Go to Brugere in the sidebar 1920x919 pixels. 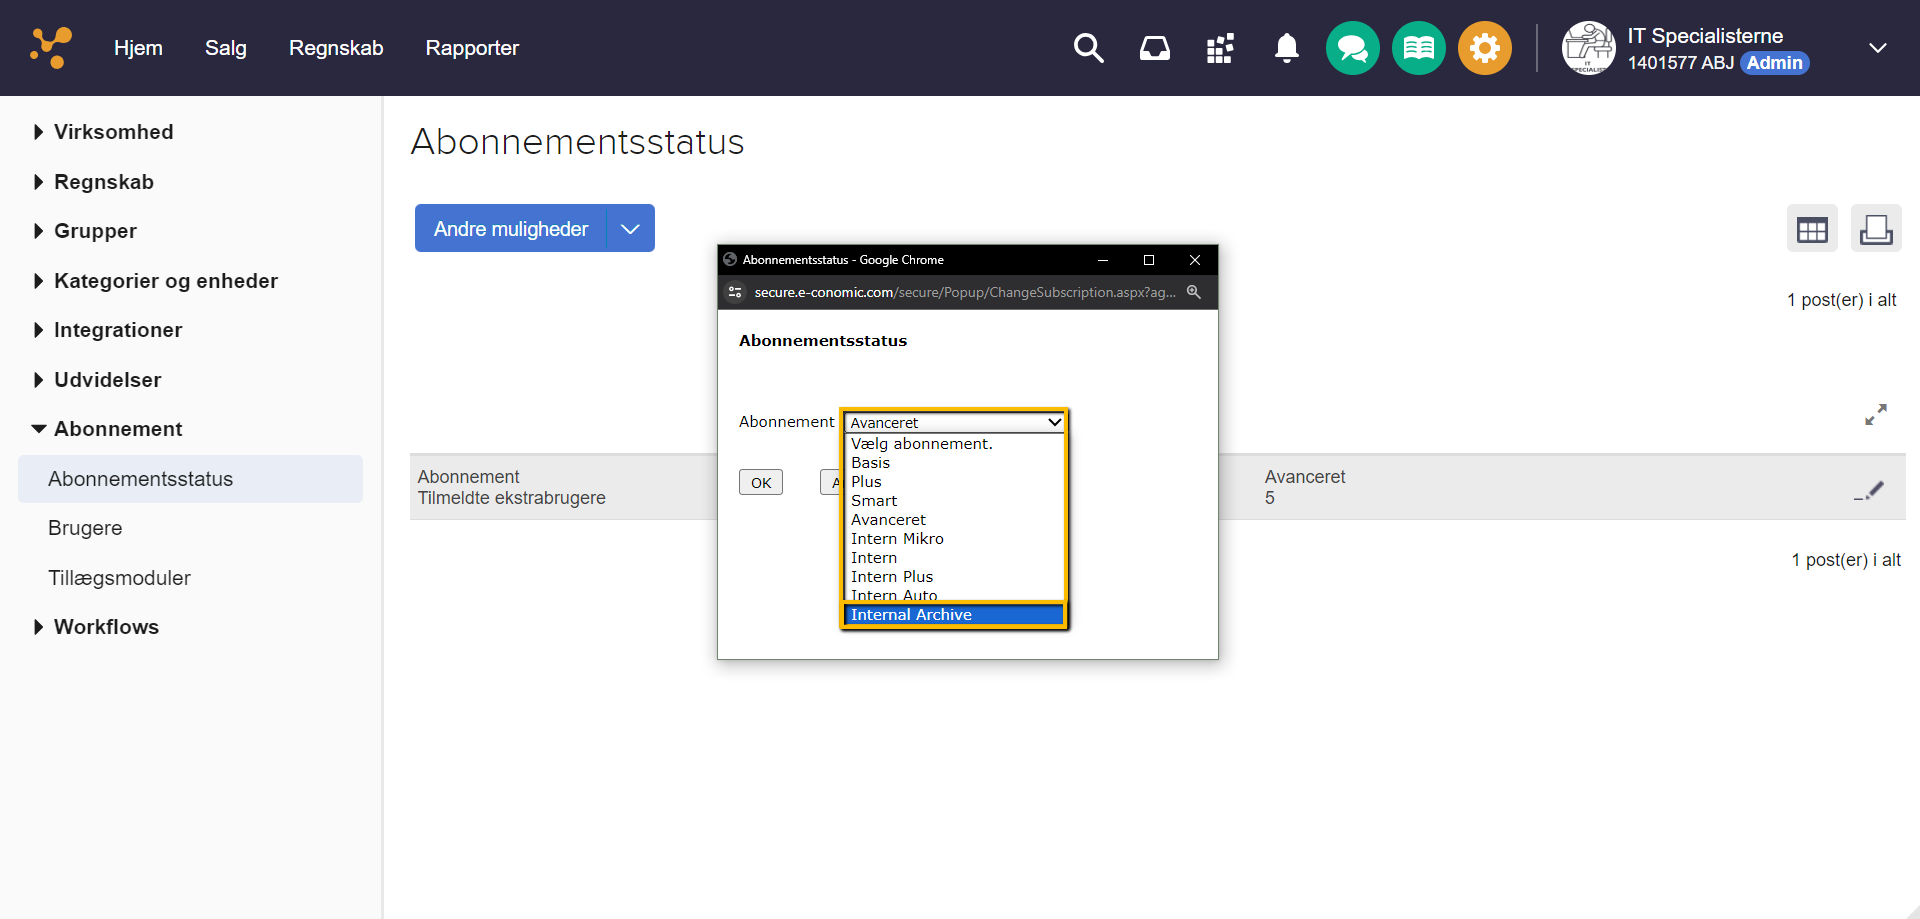[85, 528]
